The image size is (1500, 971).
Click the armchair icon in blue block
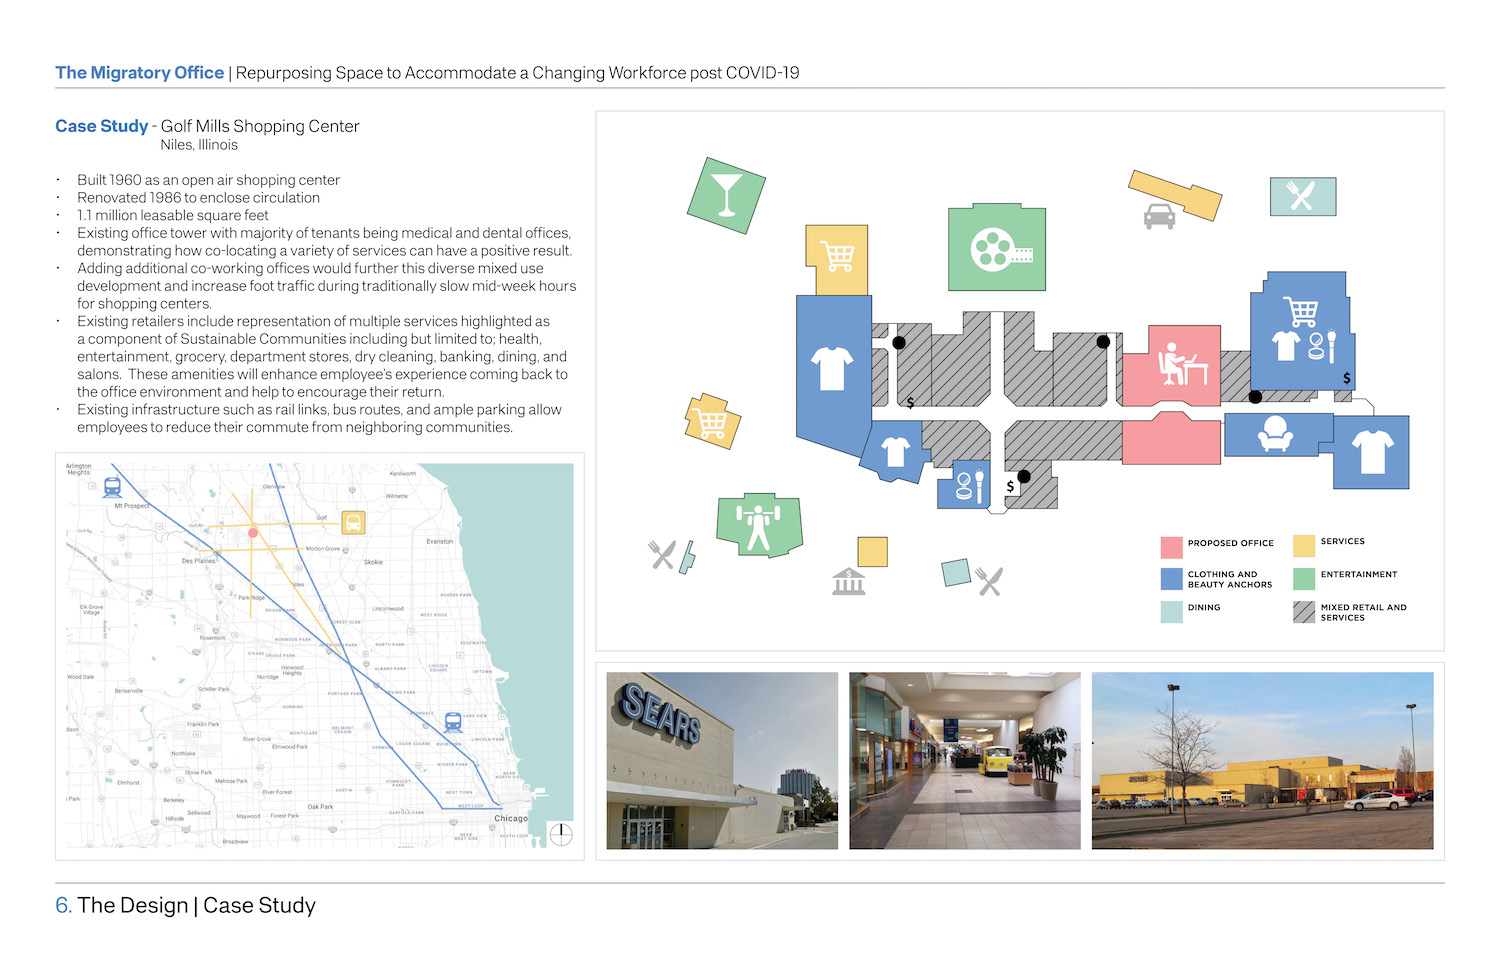[1275, 434]
